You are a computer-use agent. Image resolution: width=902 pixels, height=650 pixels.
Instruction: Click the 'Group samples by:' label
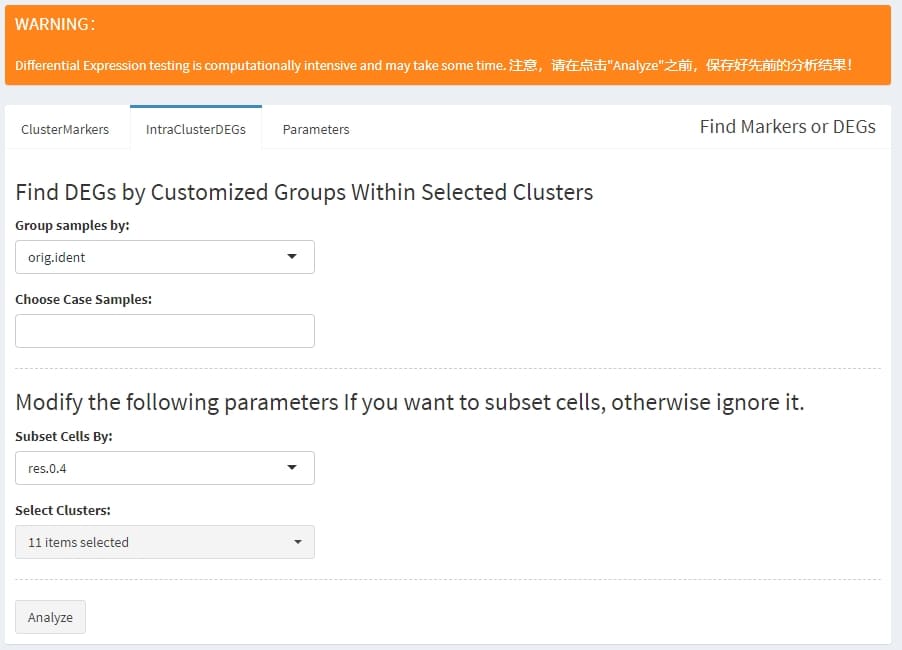72,226
